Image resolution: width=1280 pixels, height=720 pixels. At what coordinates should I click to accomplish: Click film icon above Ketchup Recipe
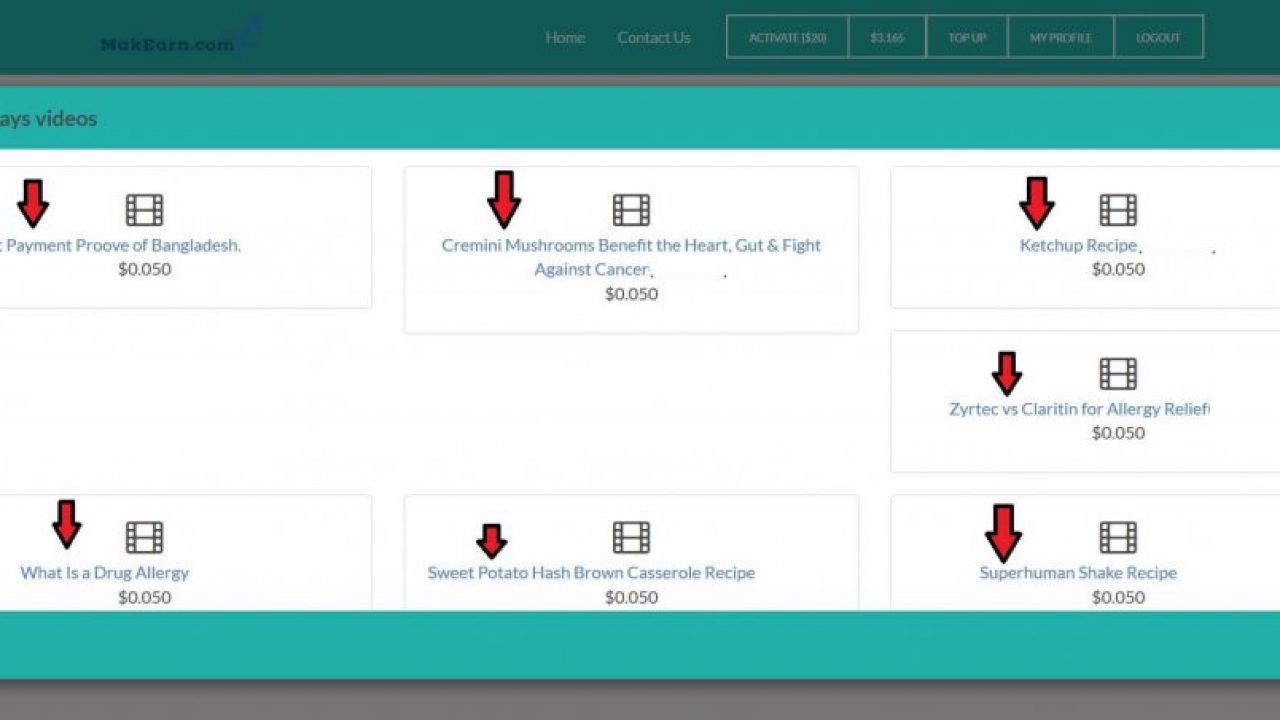[1118, 210]
